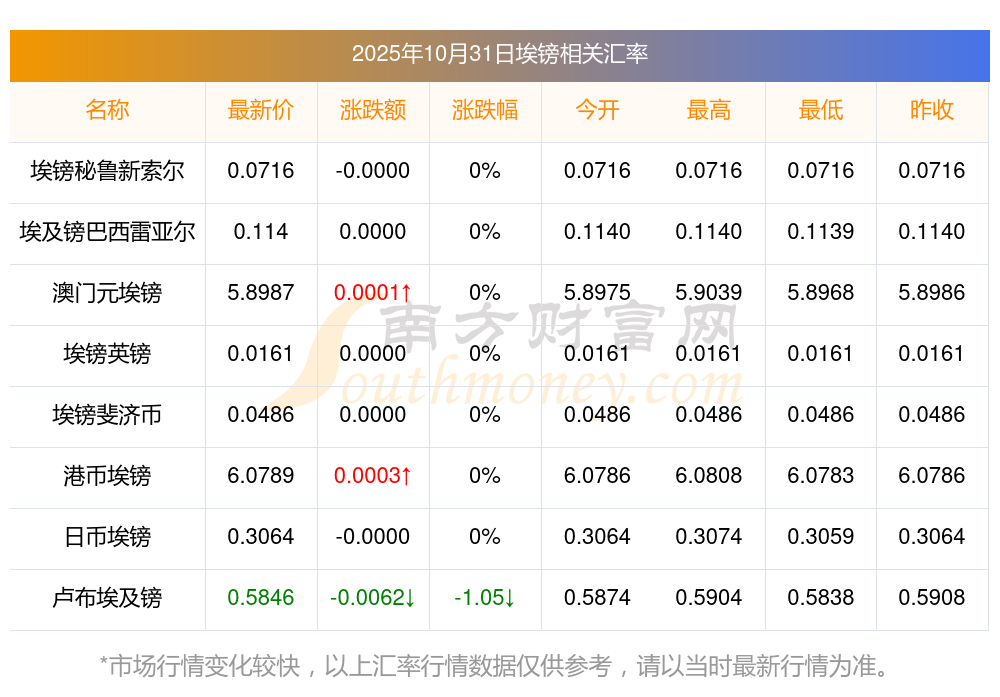1000x697 pixels.
Task: Click the 昨收 value 0.5908
Action: click(x=932, y=598)
